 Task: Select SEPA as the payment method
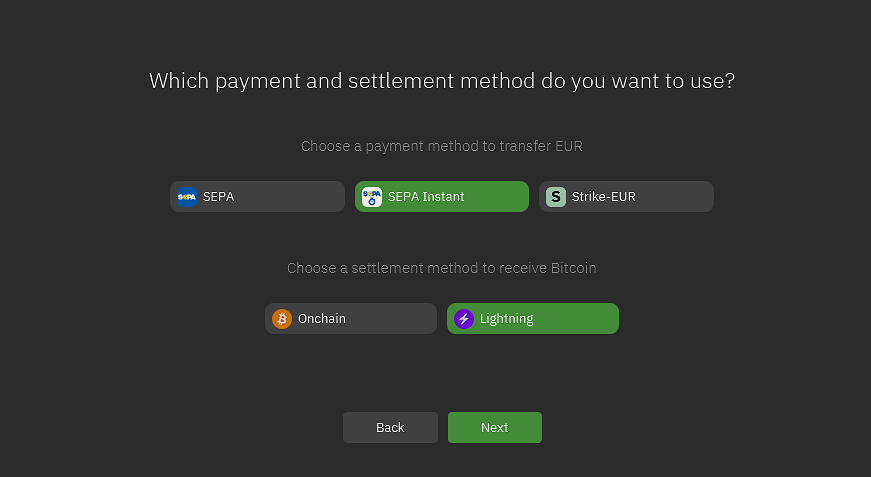(257, 197)
